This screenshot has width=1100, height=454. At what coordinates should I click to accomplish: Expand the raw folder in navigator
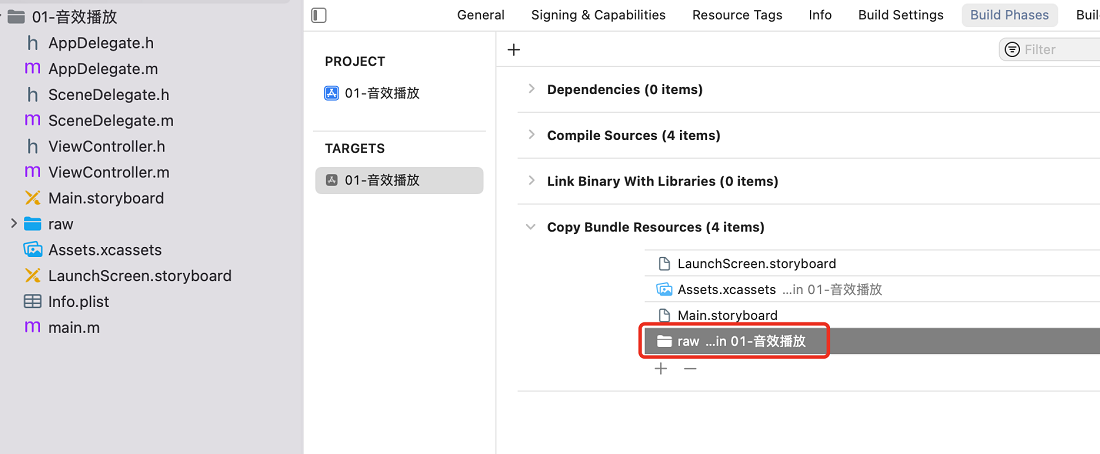13,224
